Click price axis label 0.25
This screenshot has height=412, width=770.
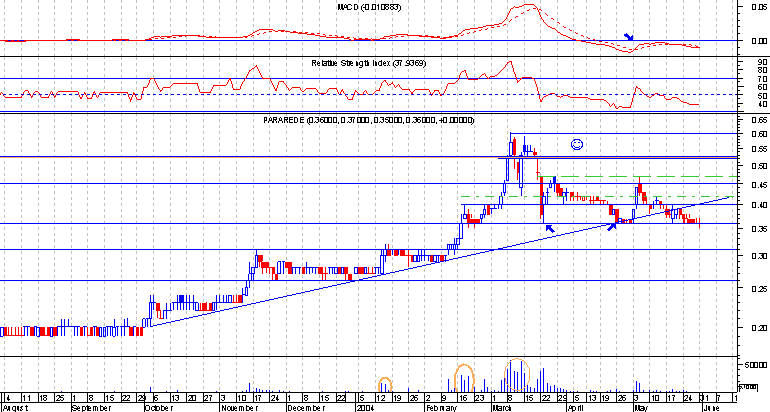759,288
